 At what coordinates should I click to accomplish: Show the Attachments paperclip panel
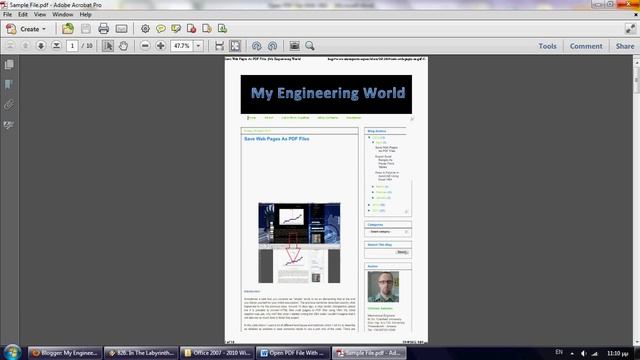click(9, 104)
